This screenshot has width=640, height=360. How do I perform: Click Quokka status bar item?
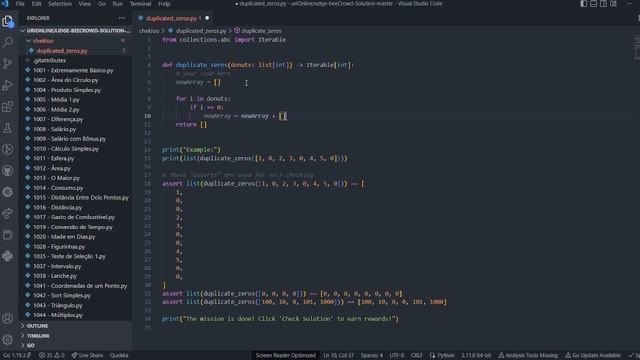(x=119, y=356)
